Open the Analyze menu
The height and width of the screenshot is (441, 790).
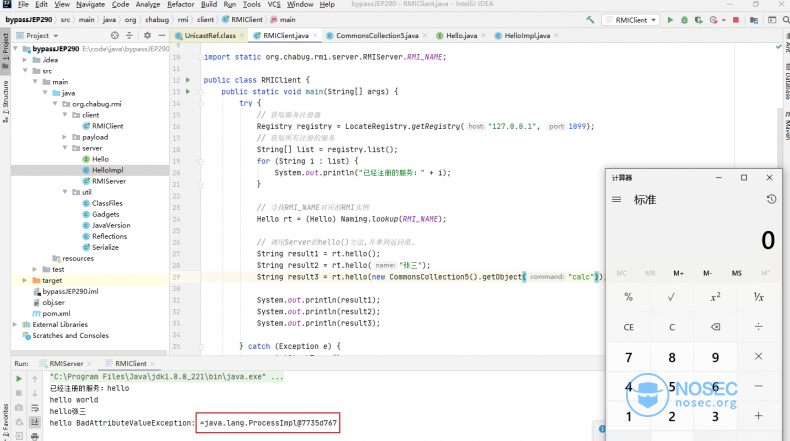148,5
